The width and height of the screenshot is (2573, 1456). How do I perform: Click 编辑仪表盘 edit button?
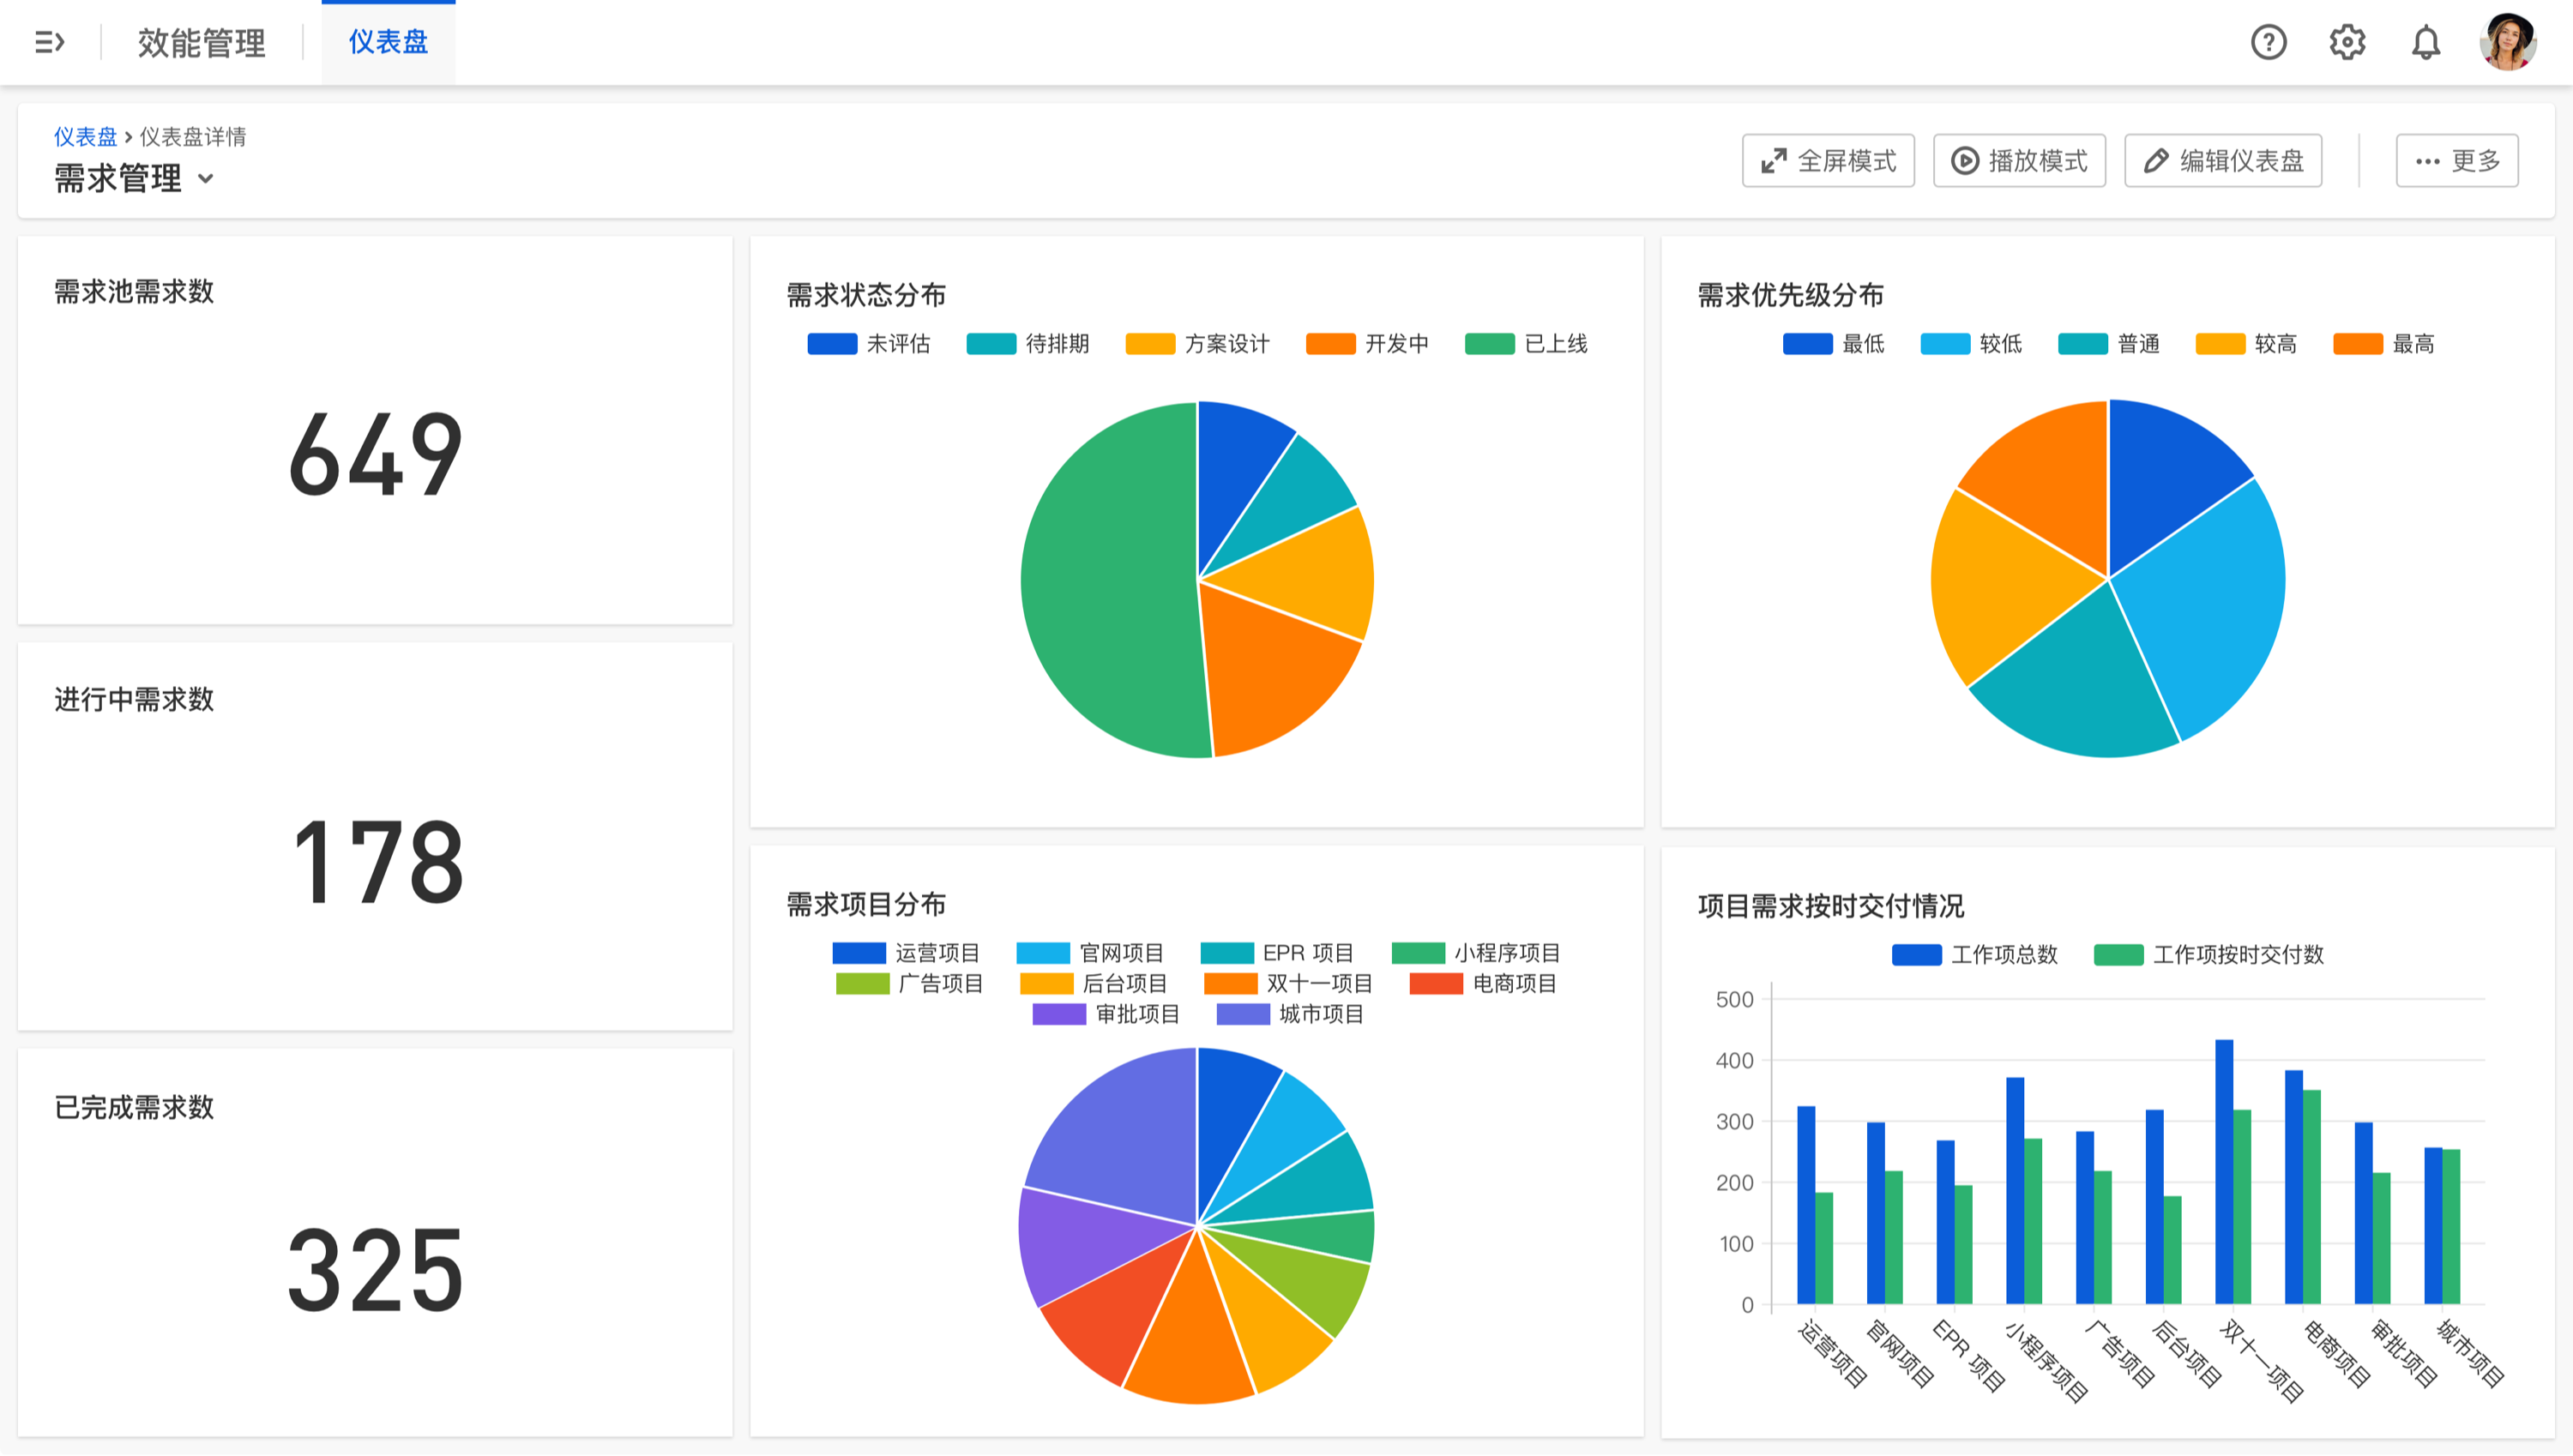click(2222, 160)
